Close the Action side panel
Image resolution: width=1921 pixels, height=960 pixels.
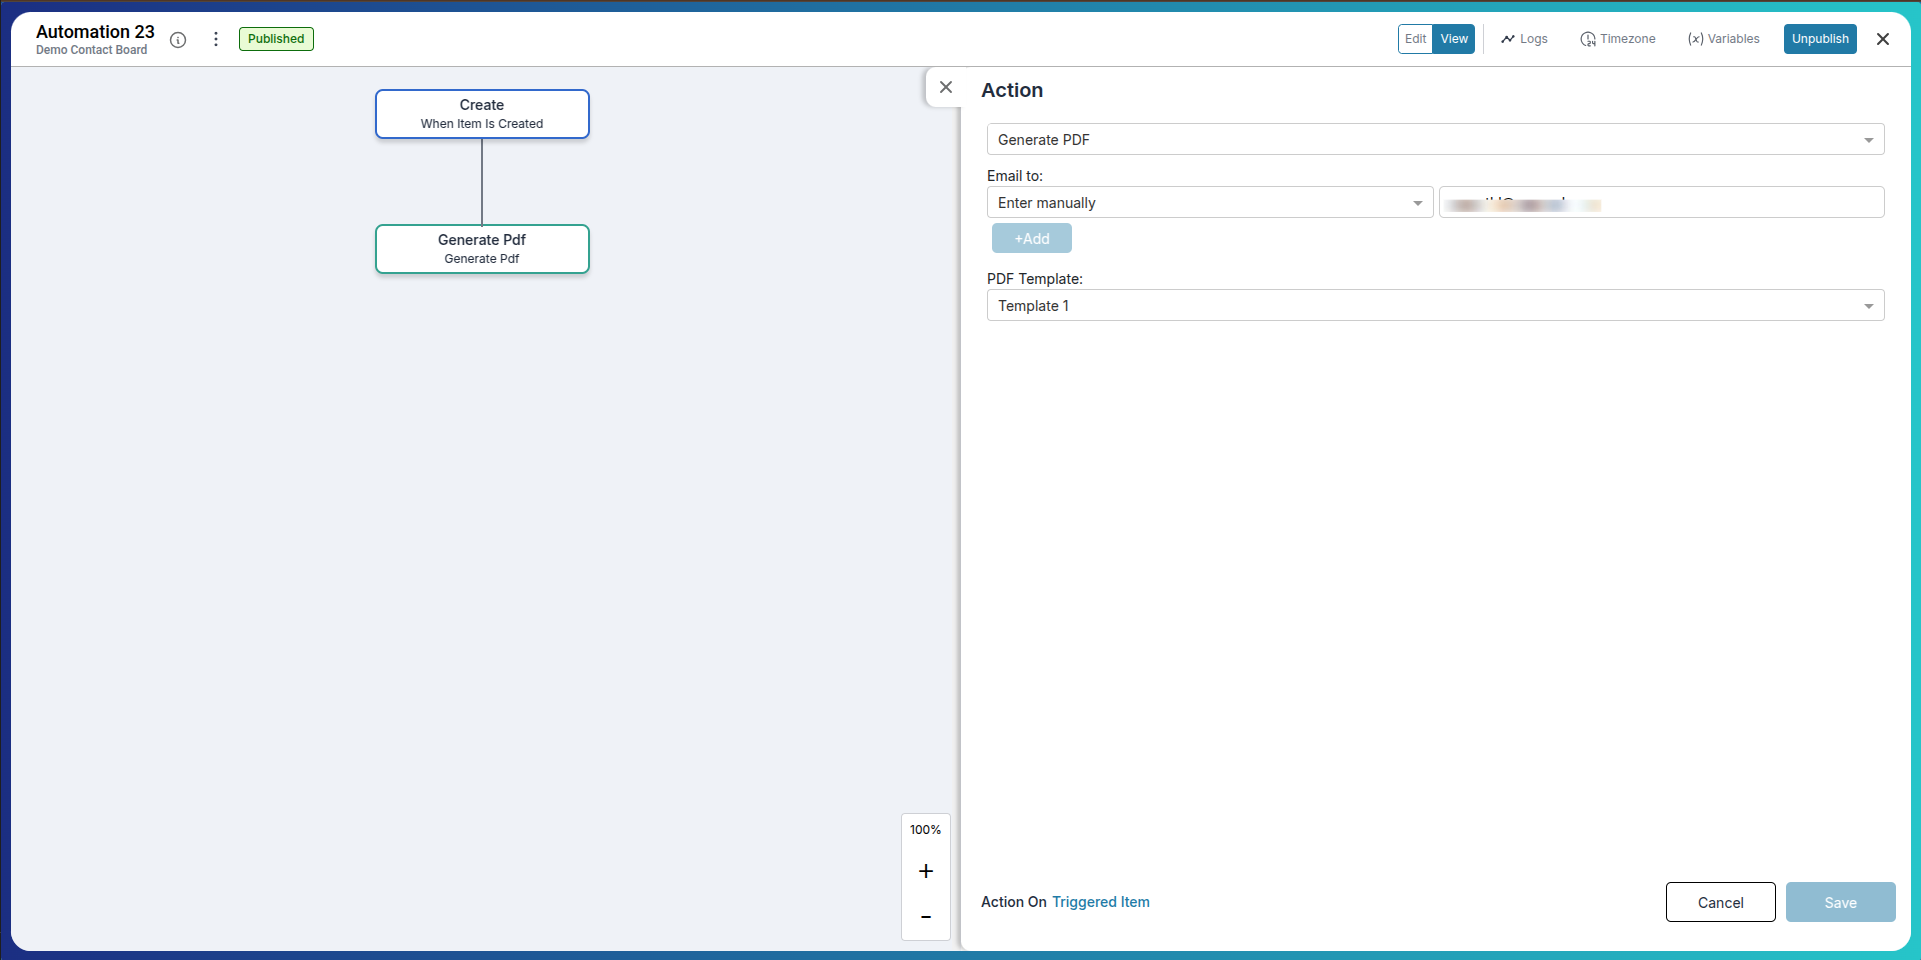tap(946, 87)
